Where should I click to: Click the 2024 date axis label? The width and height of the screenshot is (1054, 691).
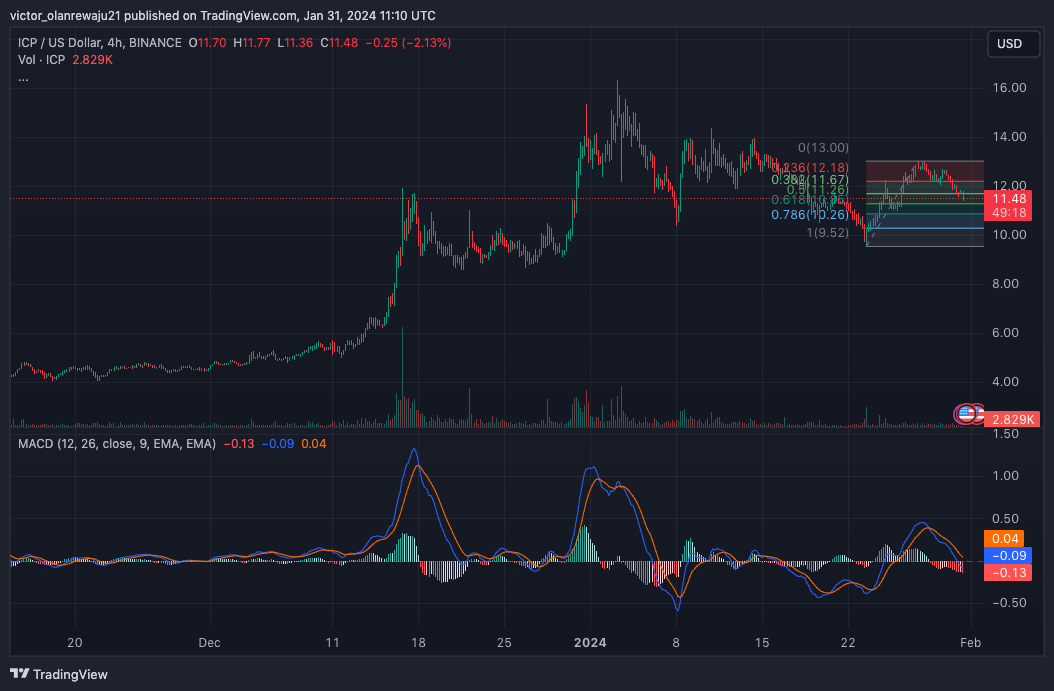(x=590, y=643)
